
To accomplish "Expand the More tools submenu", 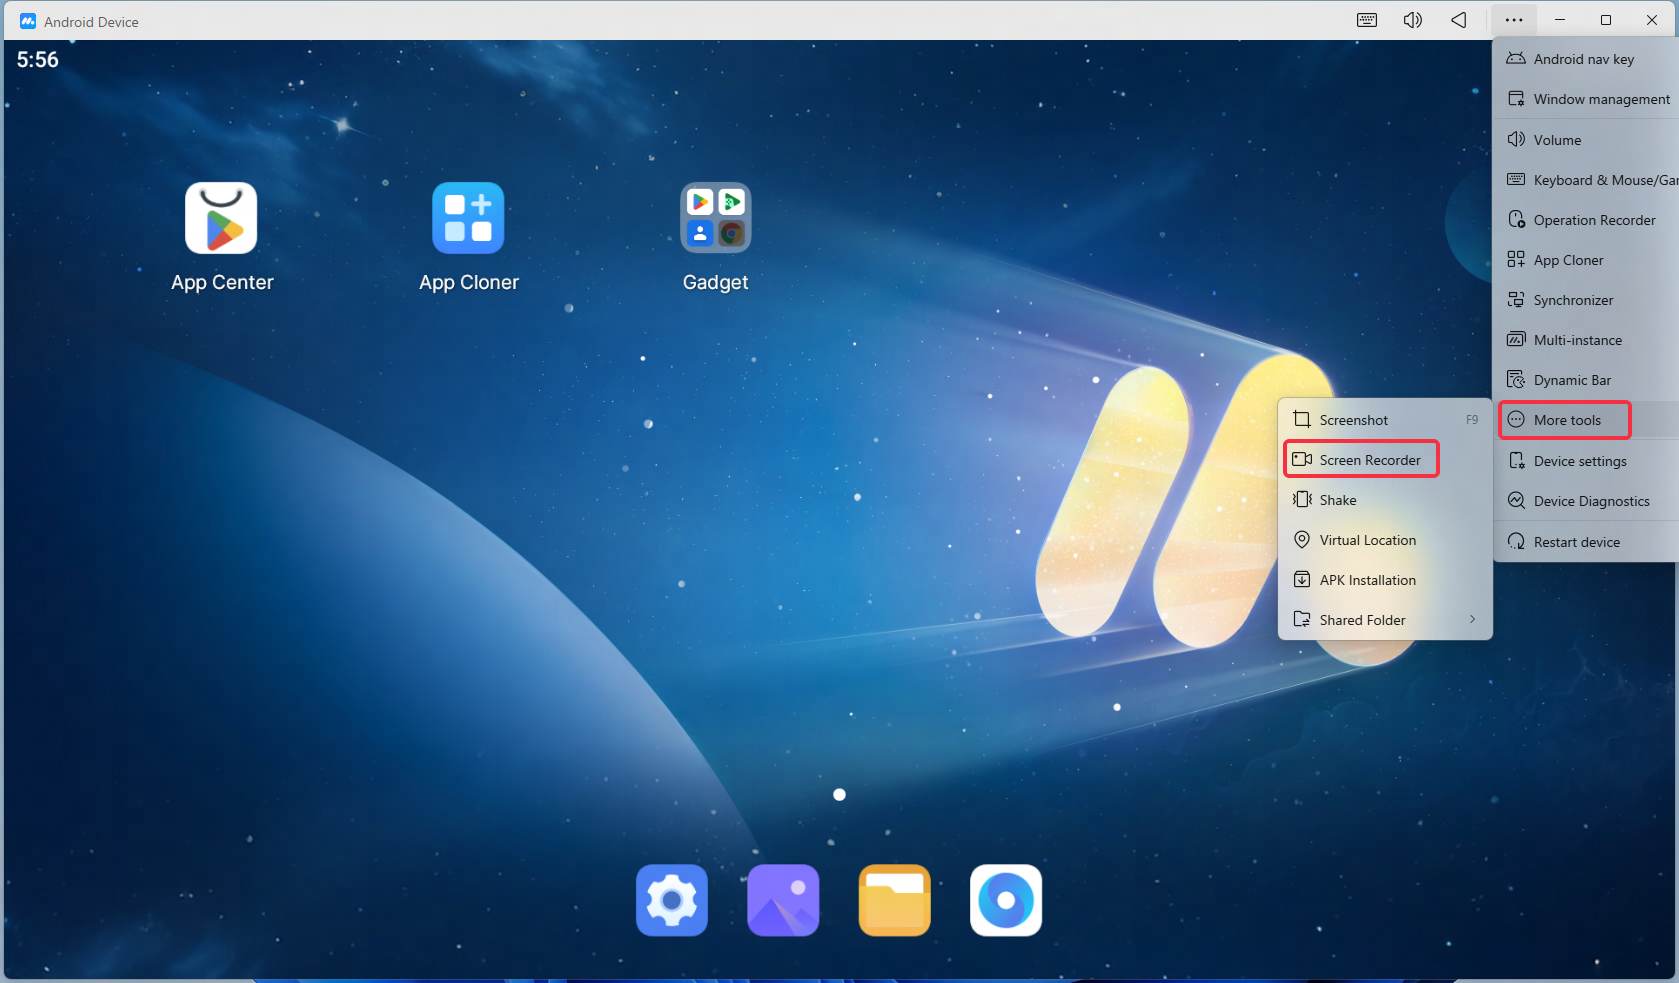I will coord(1586,420).
